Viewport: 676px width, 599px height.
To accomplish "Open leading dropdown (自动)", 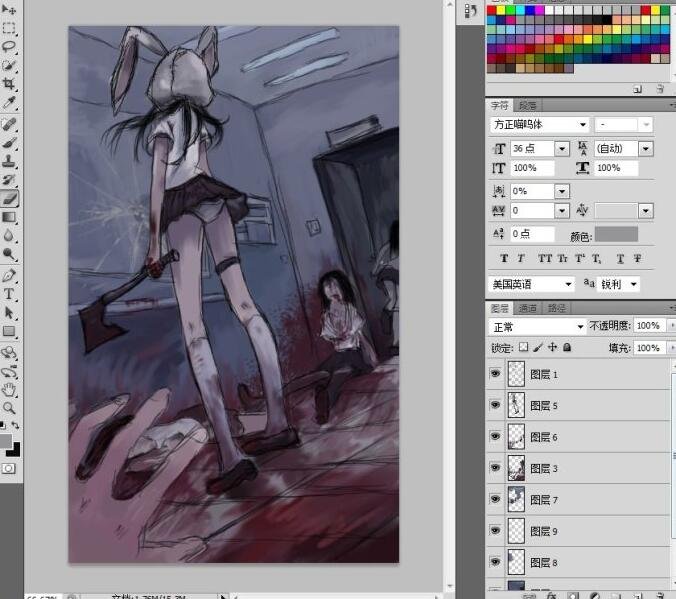I will pyautogui.click(x=646, y=149).
